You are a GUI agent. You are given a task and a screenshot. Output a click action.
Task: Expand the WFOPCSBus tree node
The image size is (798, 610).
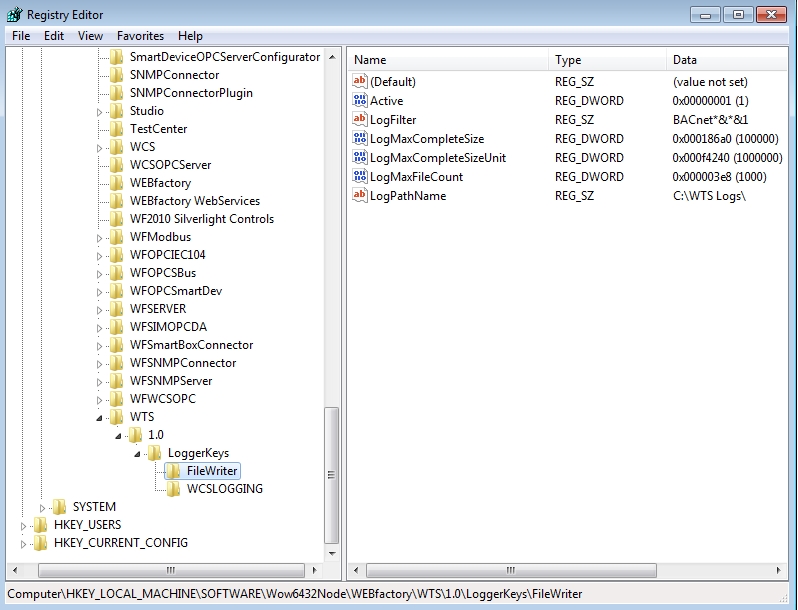100,274
